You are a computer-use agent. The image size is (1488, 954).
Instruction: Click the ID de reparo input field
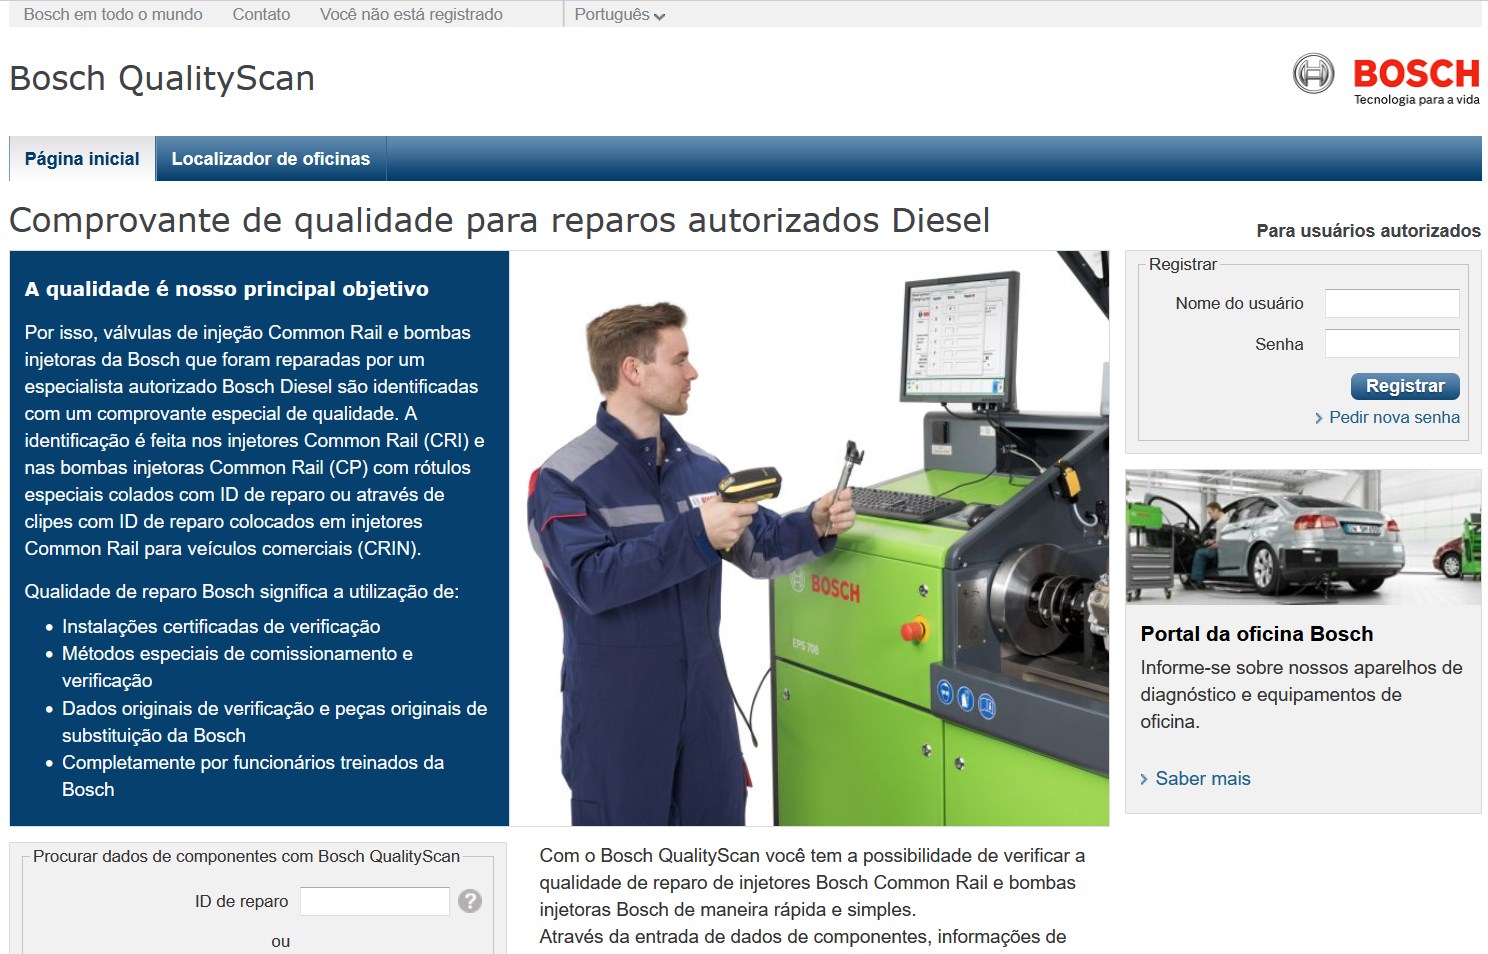[x=374, y=901]
